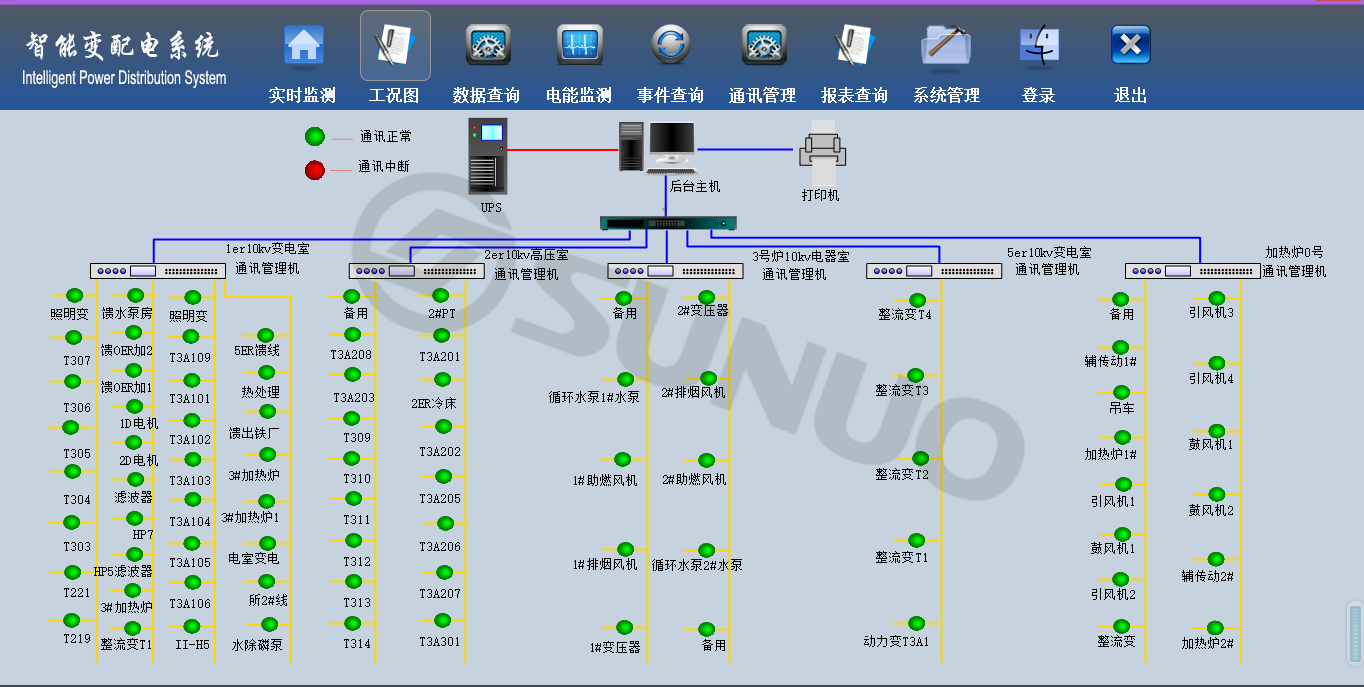This screenshot has height=687, width=1364.
Task: Click the vertical scrollbar at right edge
Action: tap(1355, 632)
